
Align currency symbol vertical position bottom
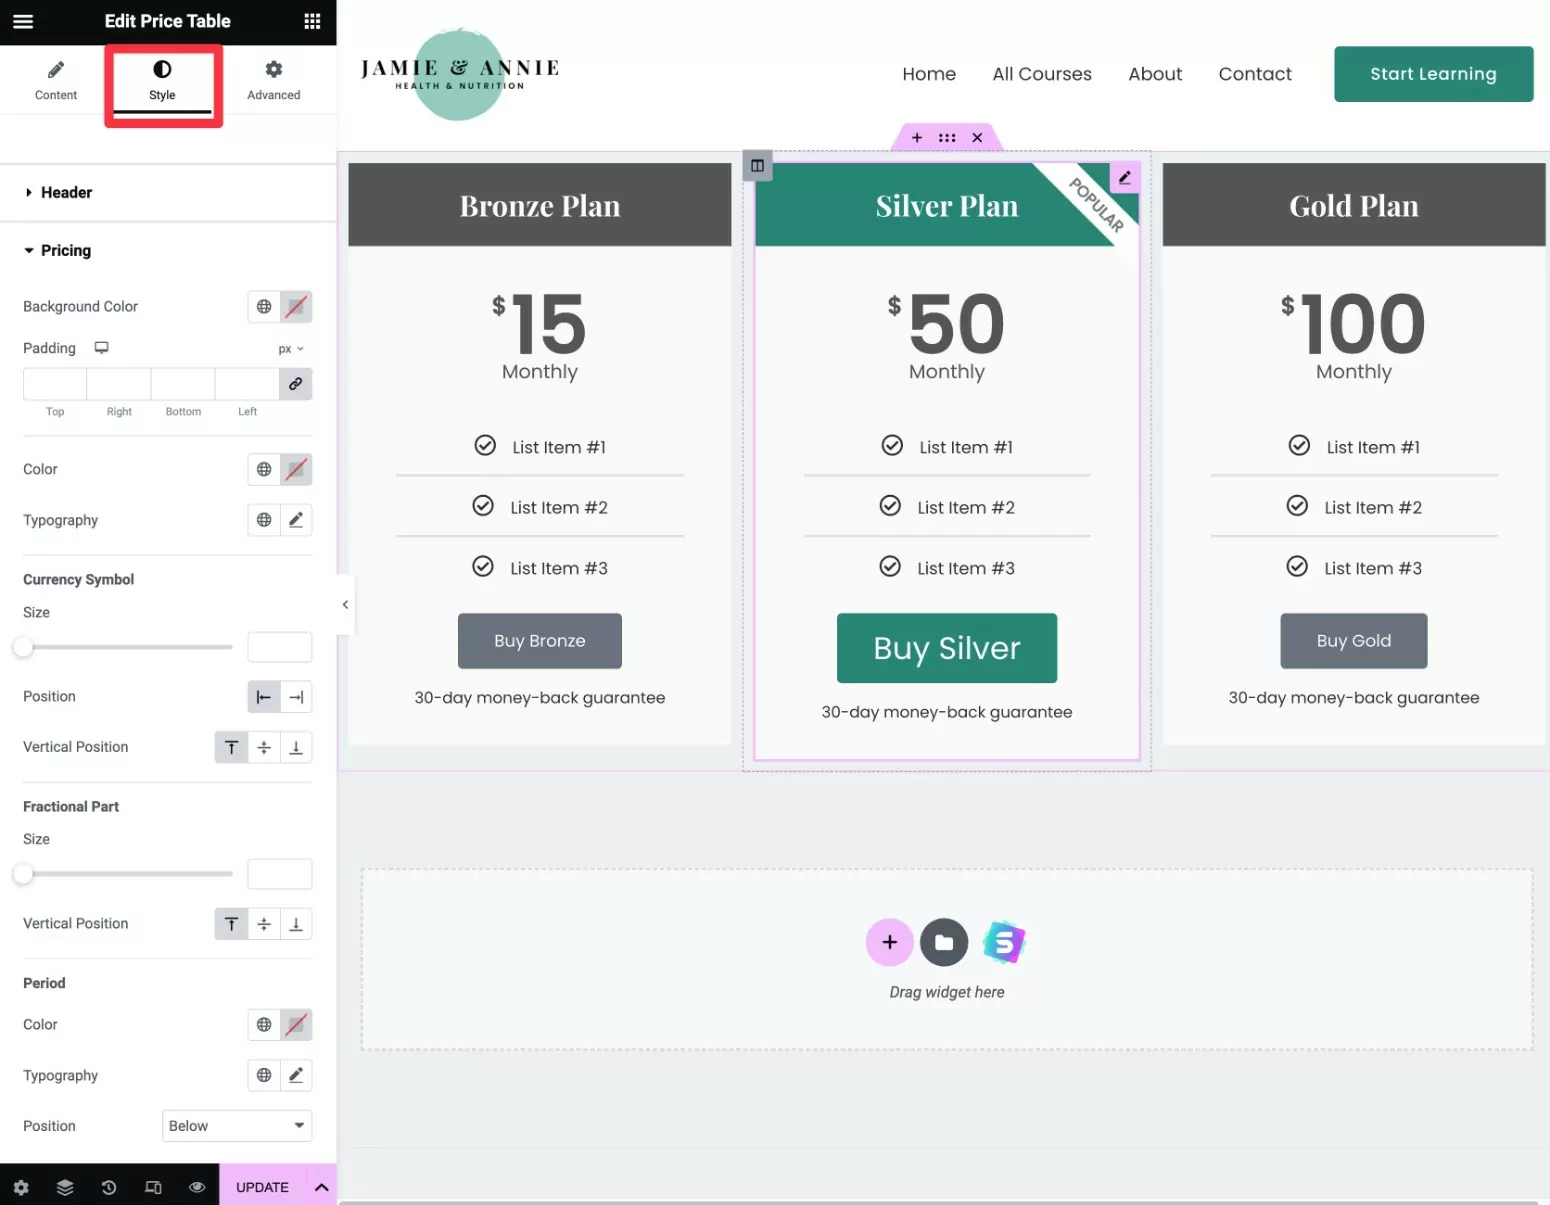coord(296,747)
